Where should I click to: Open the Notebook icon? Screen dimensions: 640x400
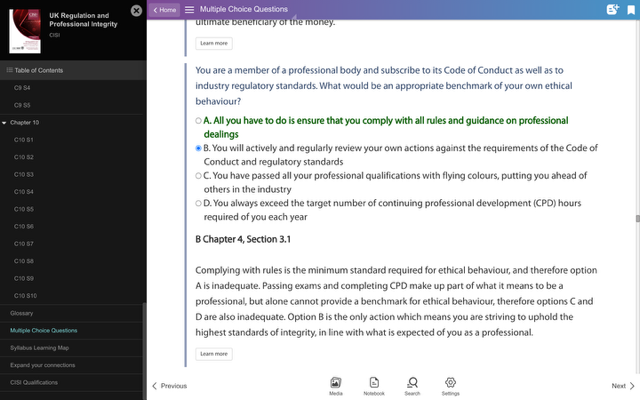[374, 384]
